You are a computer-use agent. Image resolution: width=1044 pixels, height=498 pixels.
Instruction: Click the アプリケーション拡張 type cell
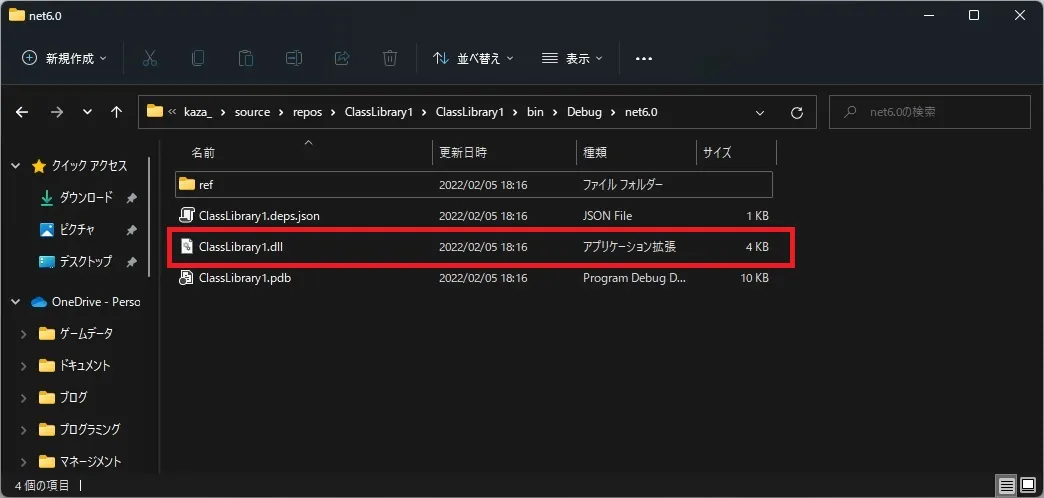coord(630,247)
